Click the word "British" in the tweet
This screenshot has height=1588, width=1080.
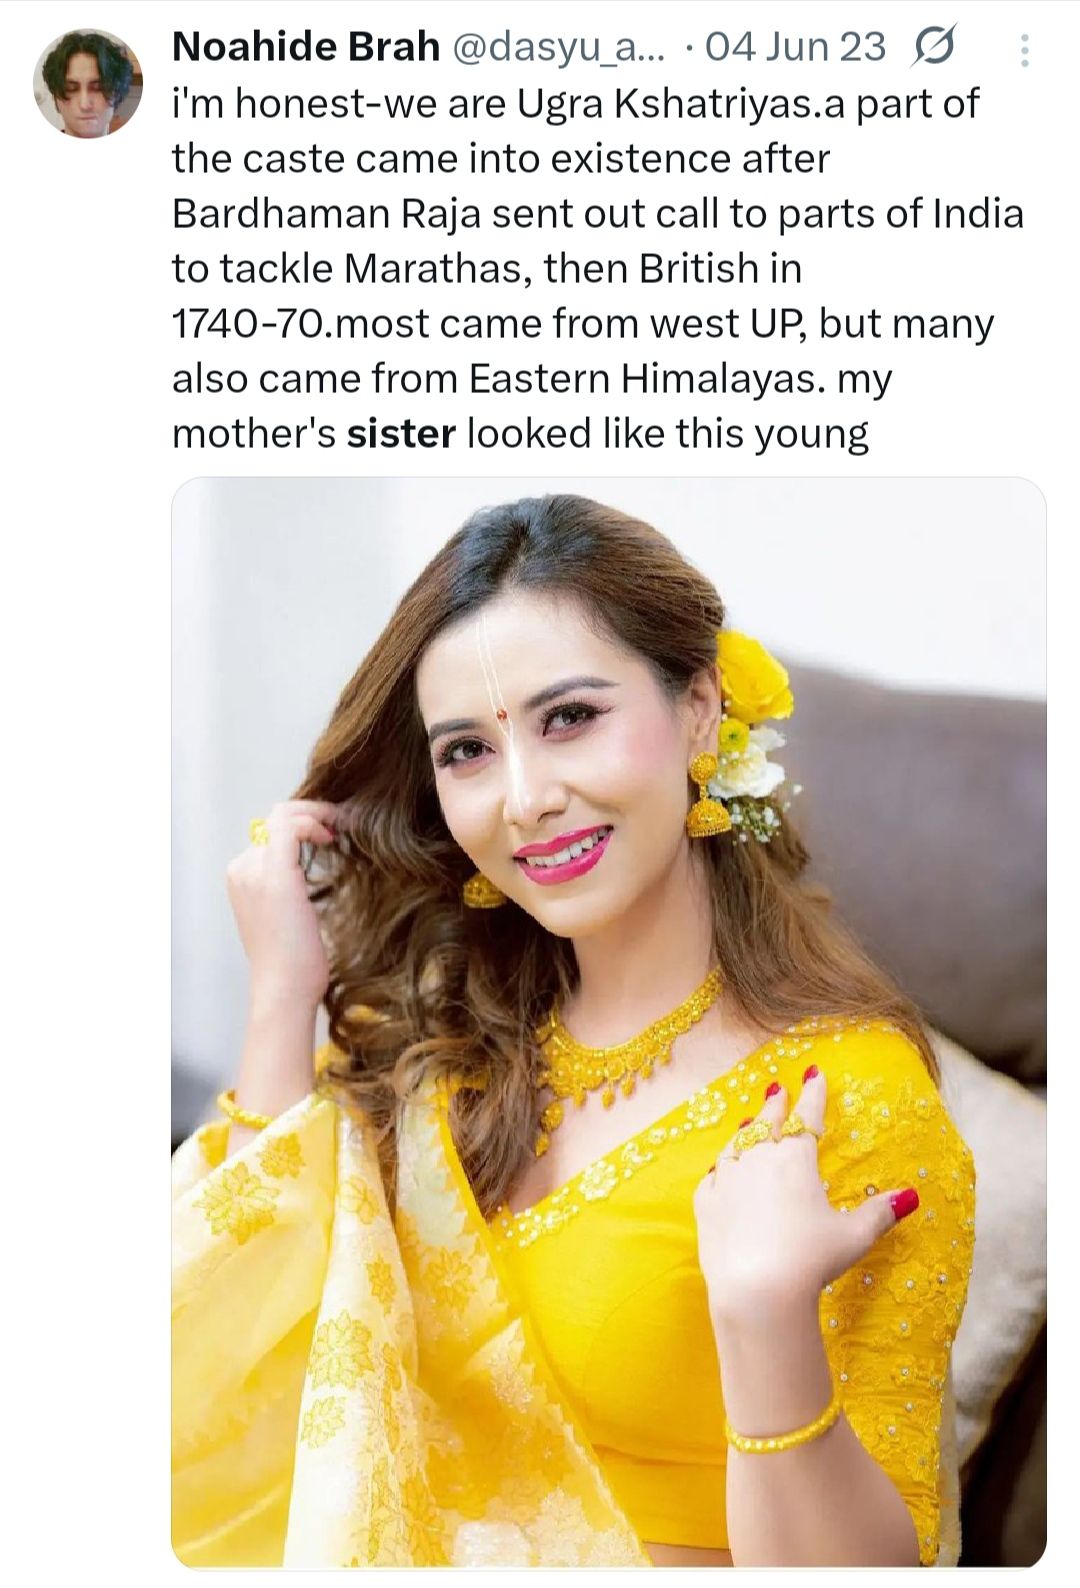click(x=699, y=269)
